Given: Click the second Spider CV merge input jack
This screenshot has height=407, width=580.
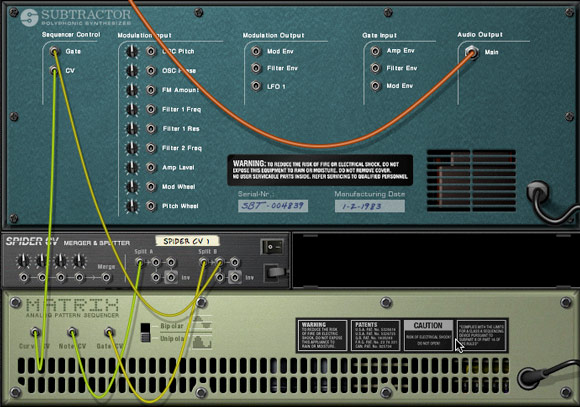Looking at the screenshot, I should coord(42,277).
